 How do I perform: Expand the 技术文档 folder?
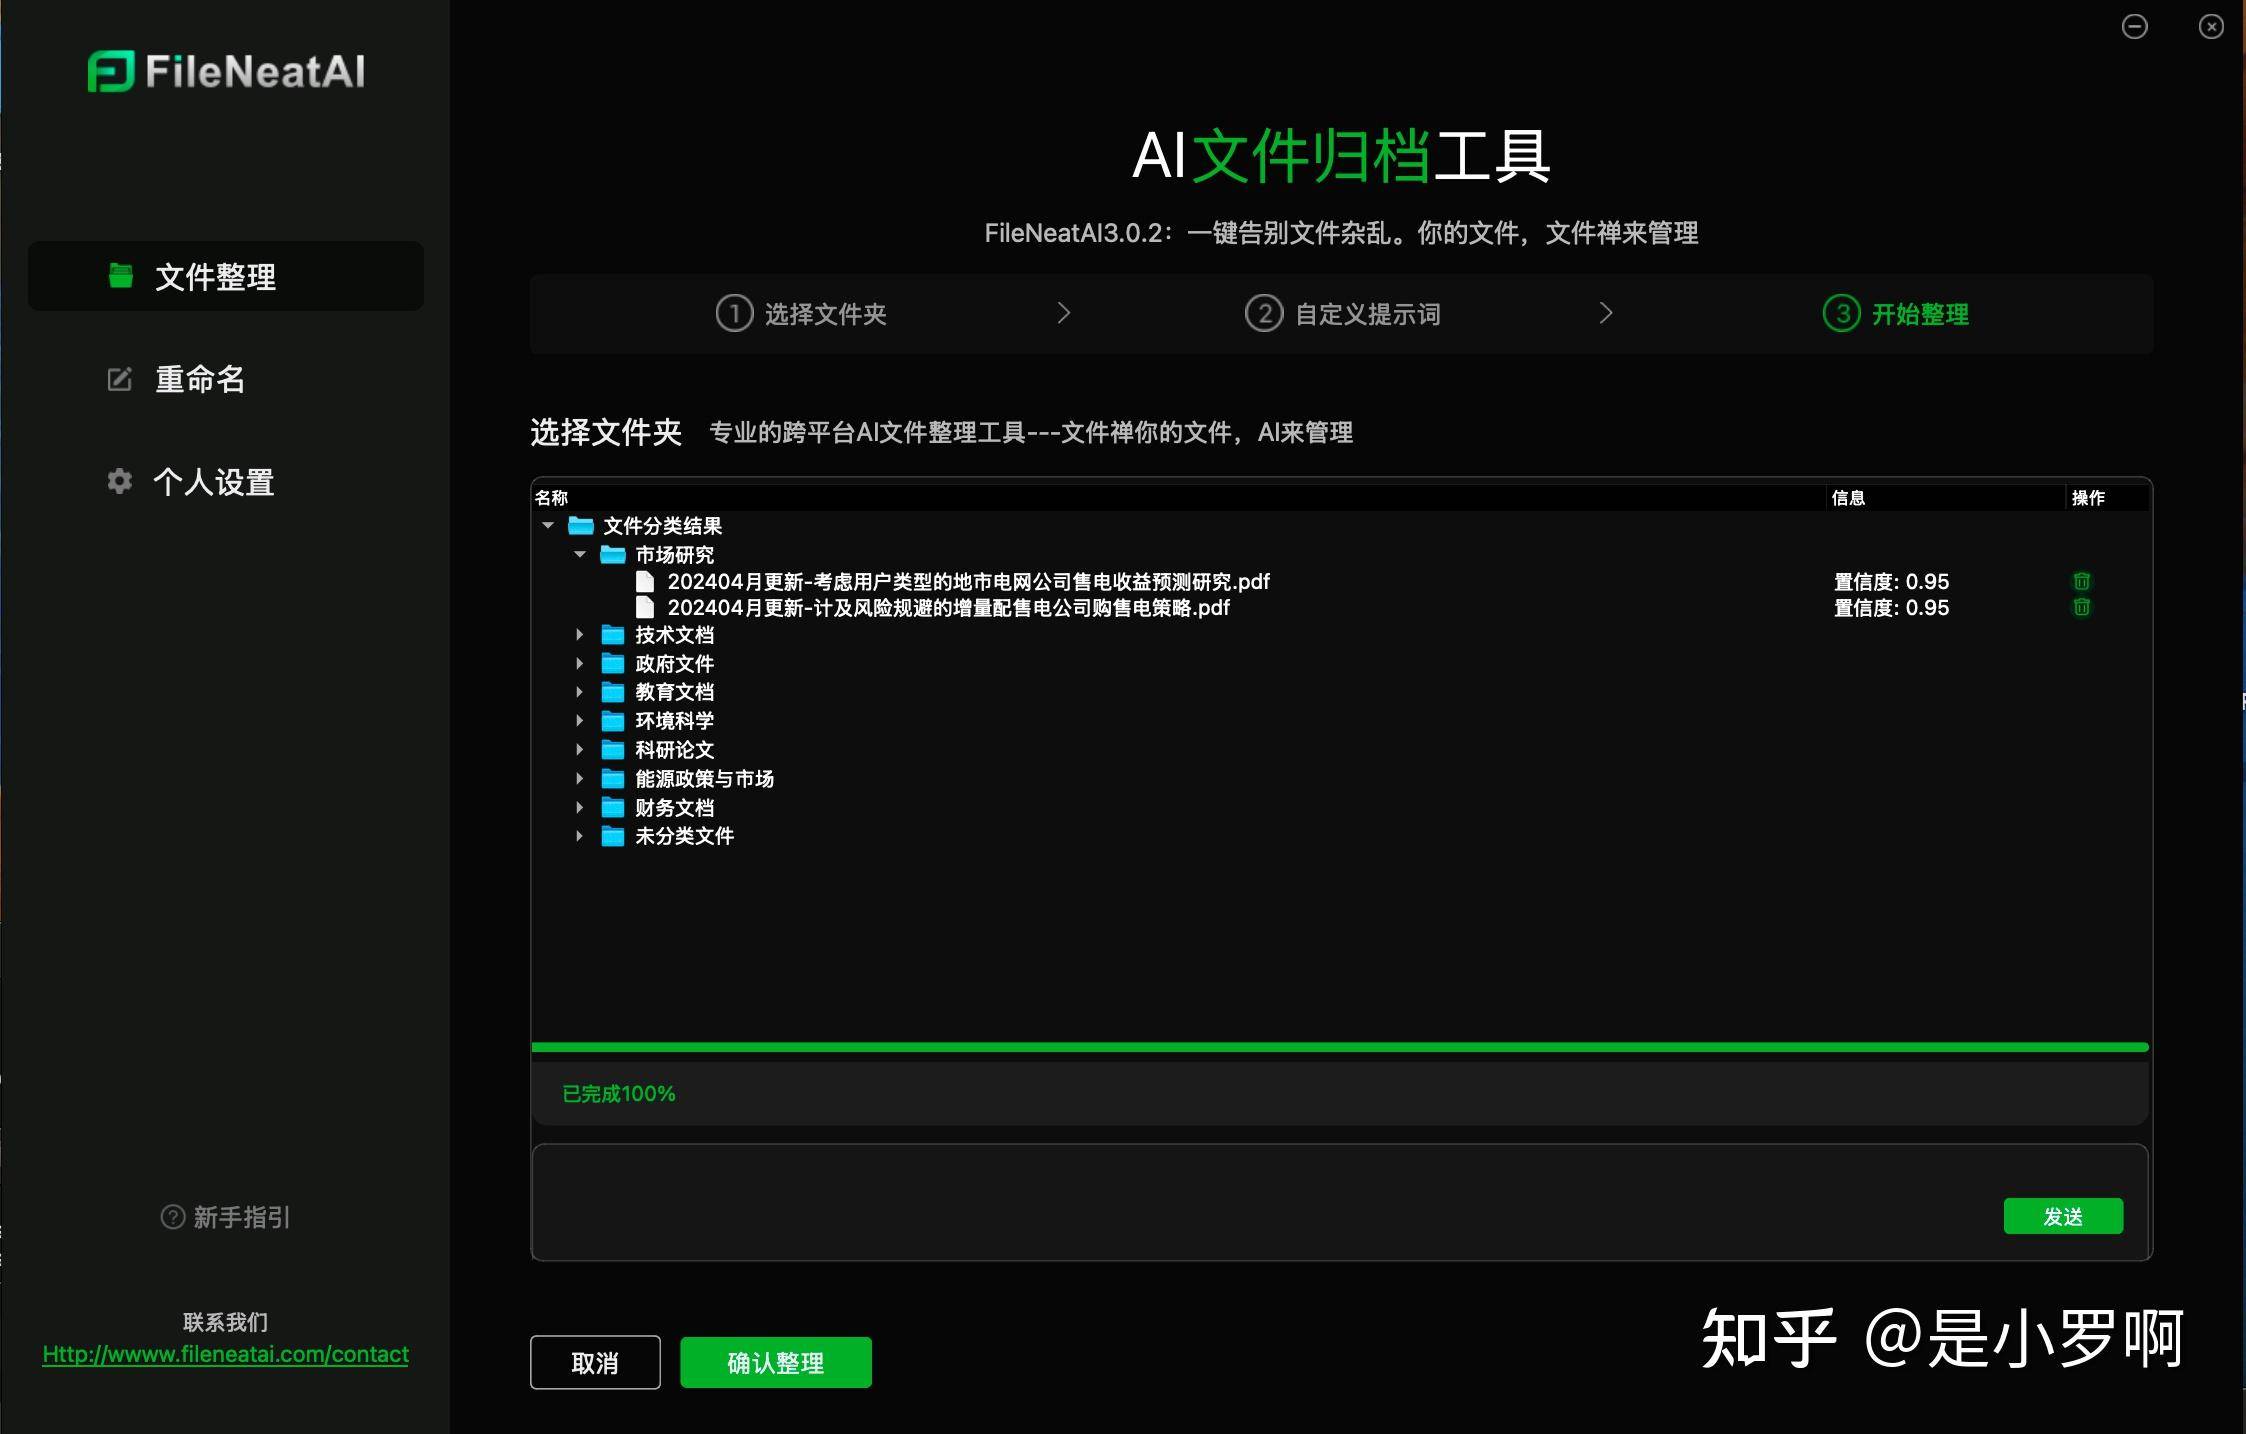click(579, 635)
